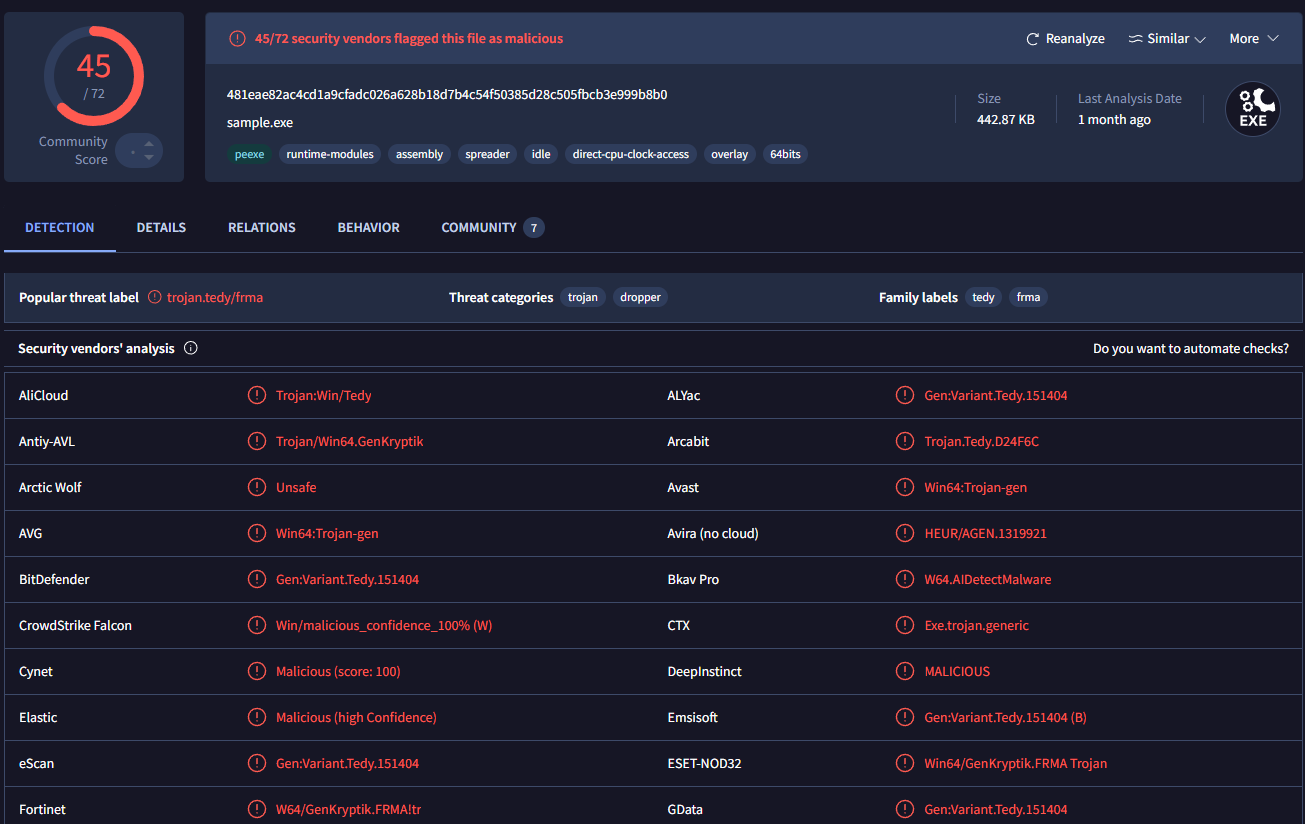Click the alert icon beside AliCloud's Trojan:Win/Tedy
The image size is (1305, 824).
(257, 395)
